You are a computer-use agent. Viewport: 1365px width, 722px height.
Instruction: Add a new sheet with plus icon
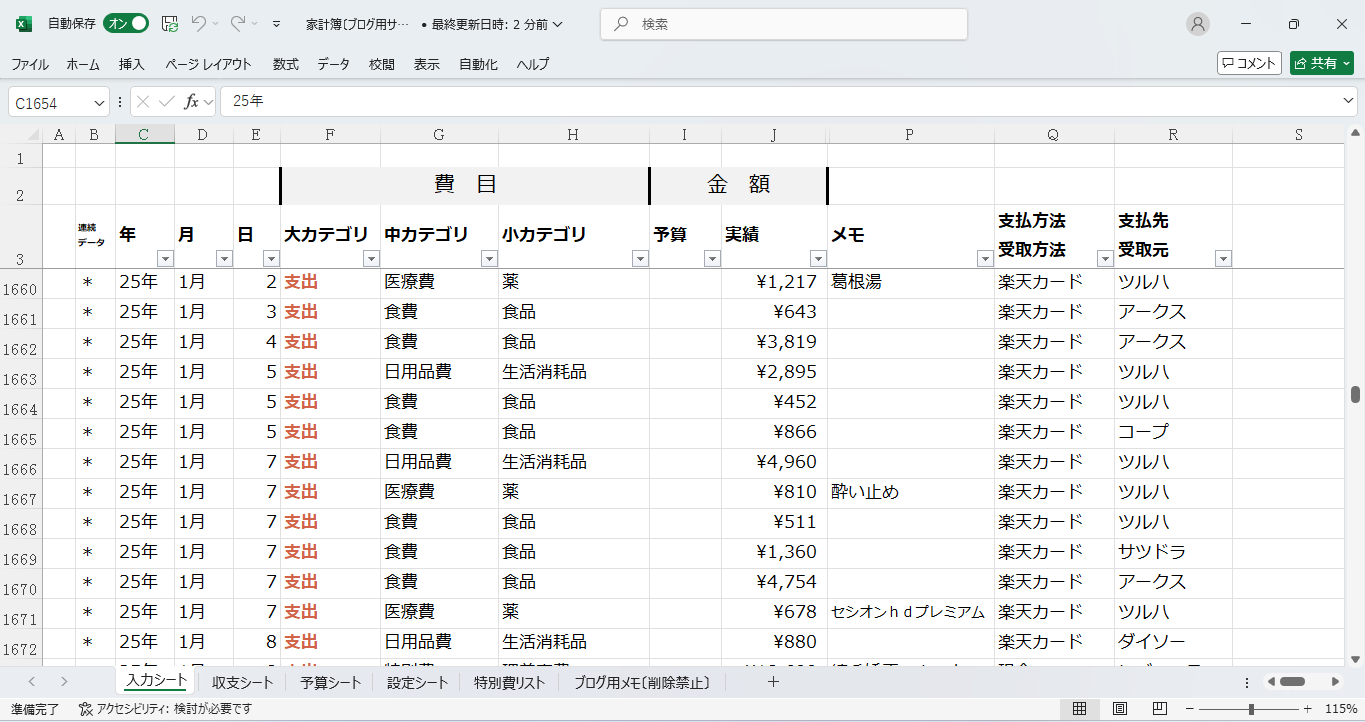[772, 682]
